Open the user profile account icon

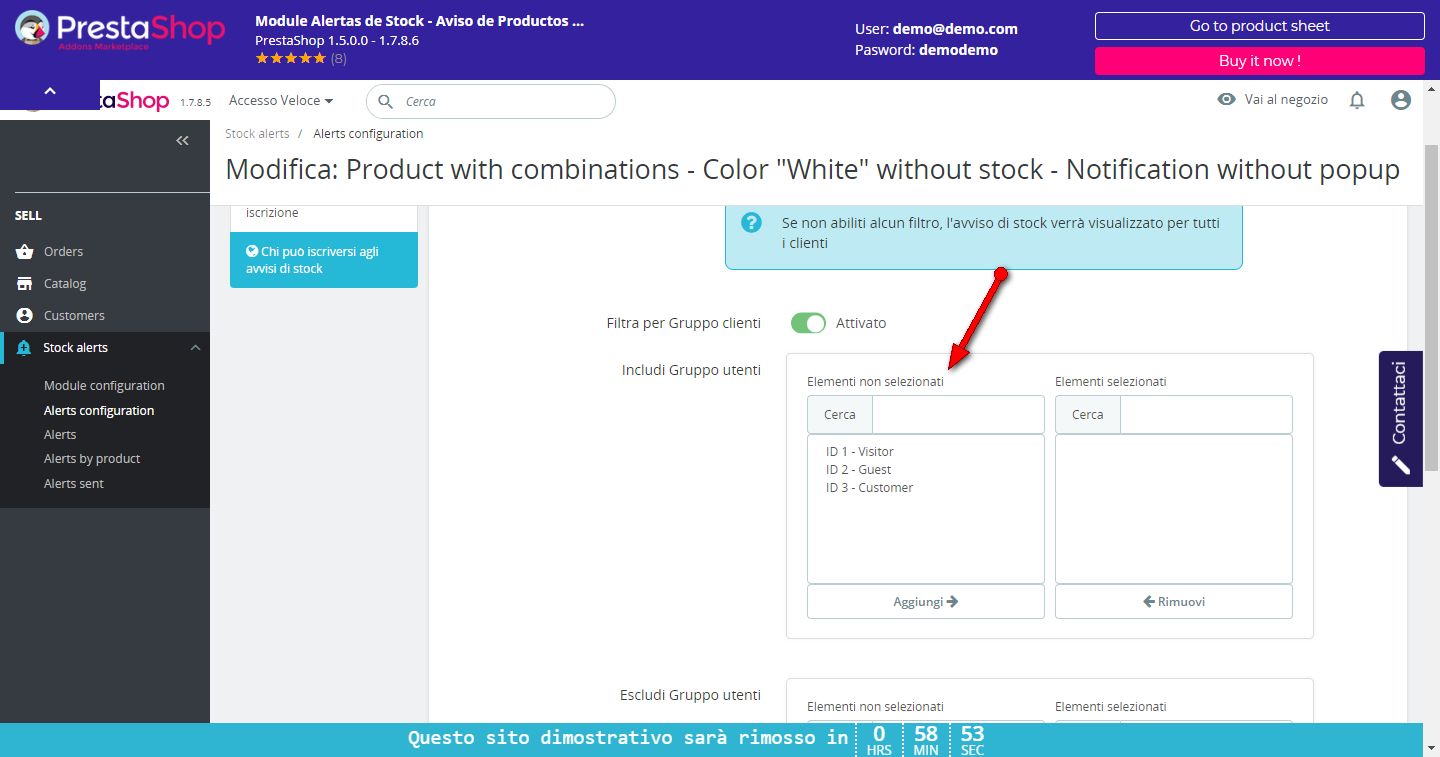pyautogui.click(x=1401, y=100)
